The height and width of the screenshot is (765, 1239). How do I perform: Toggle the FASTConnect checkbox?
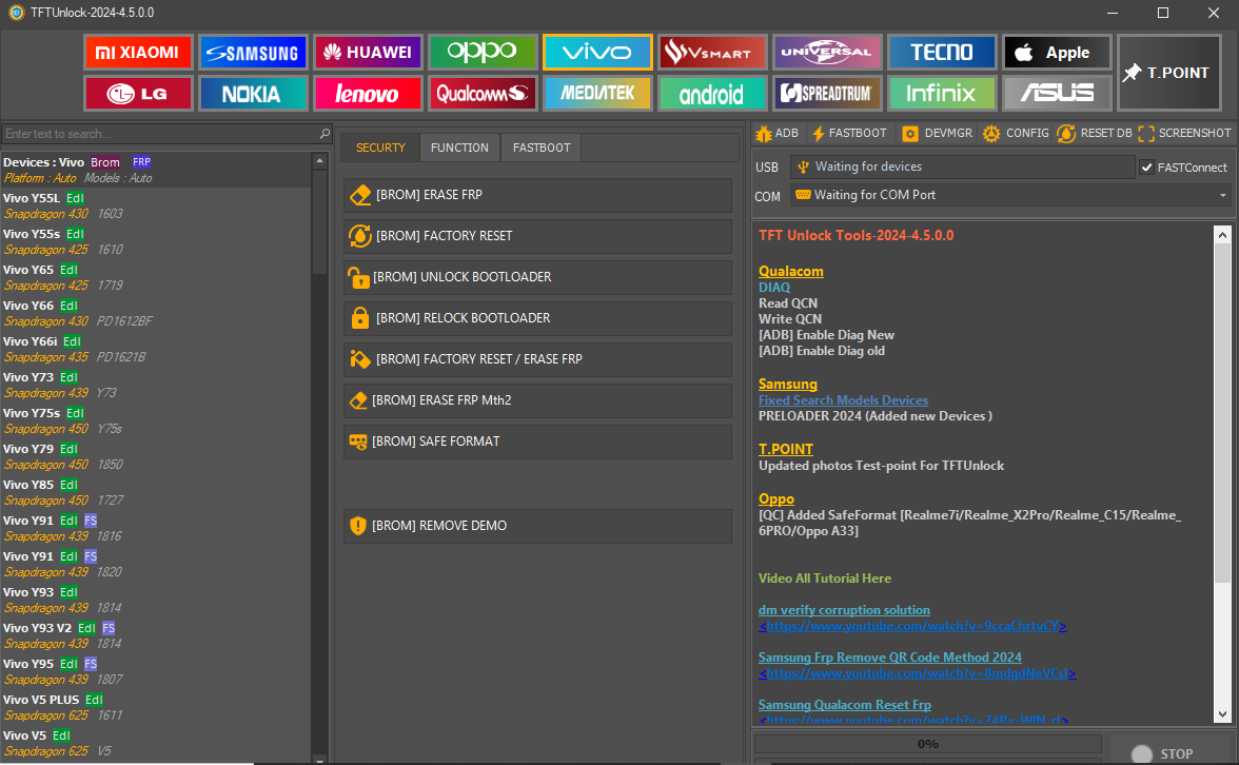(1152, 167)
